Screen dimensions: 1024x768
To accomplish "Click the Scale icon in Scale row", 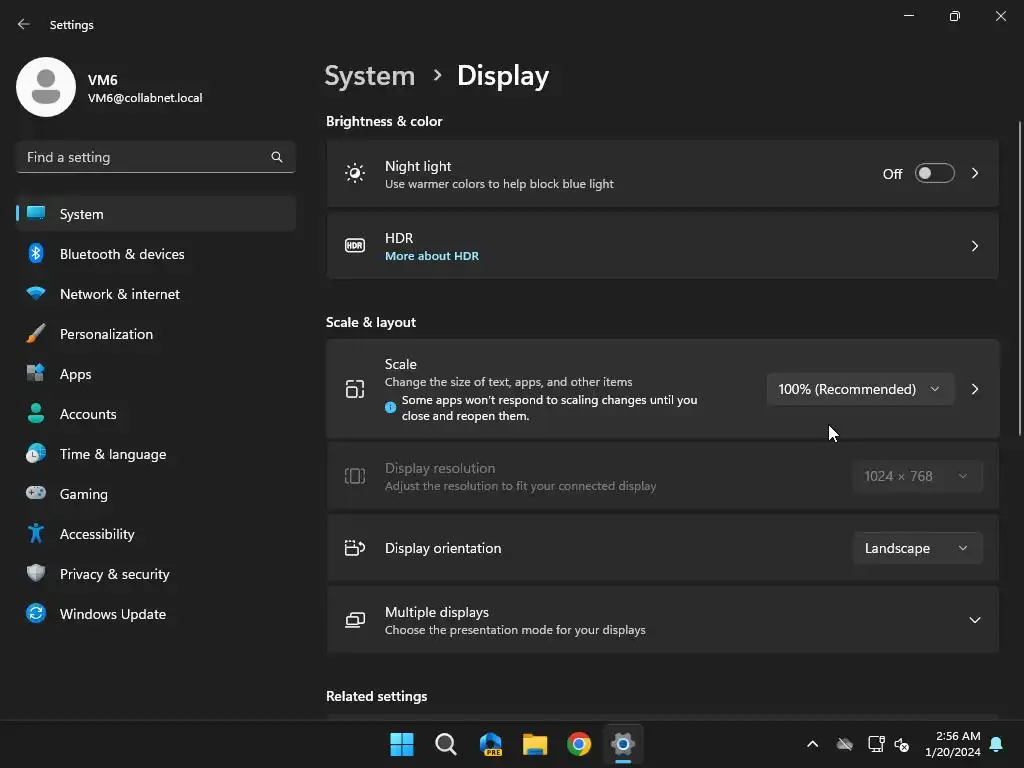I will click(x=355, y=389).
